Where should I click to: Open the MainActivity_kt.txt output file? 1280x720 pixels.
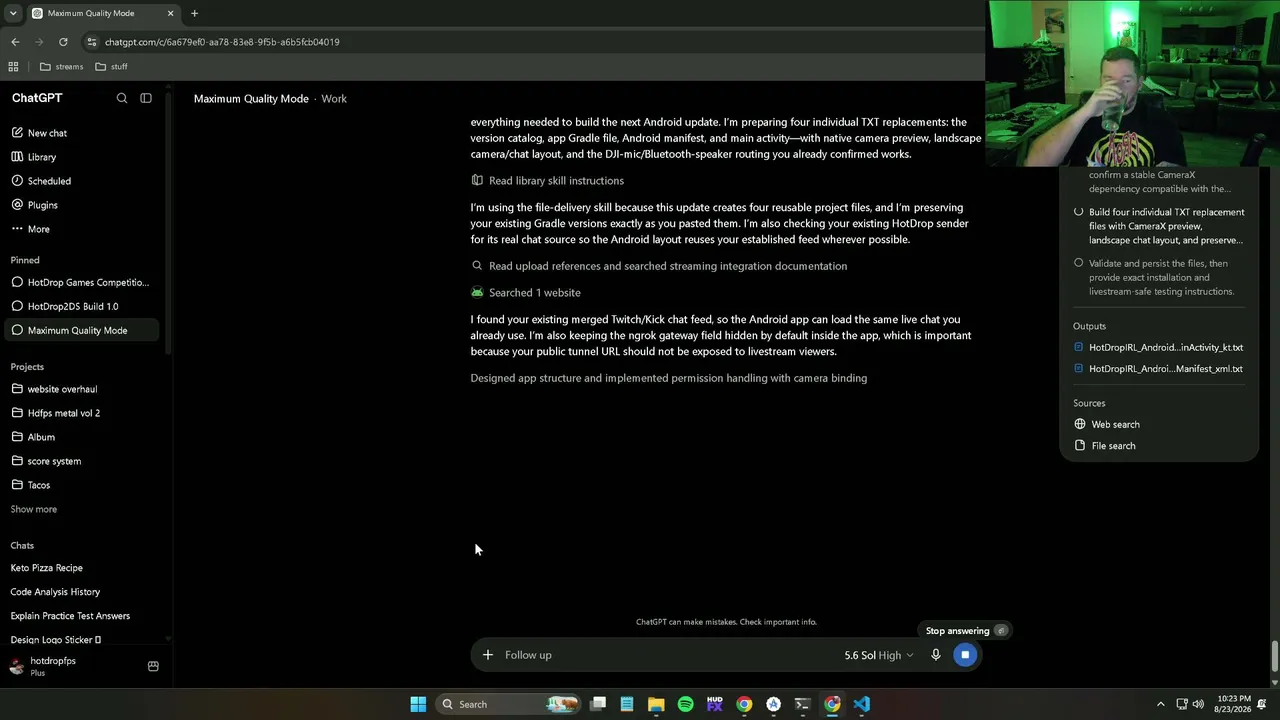point(1158,347)
